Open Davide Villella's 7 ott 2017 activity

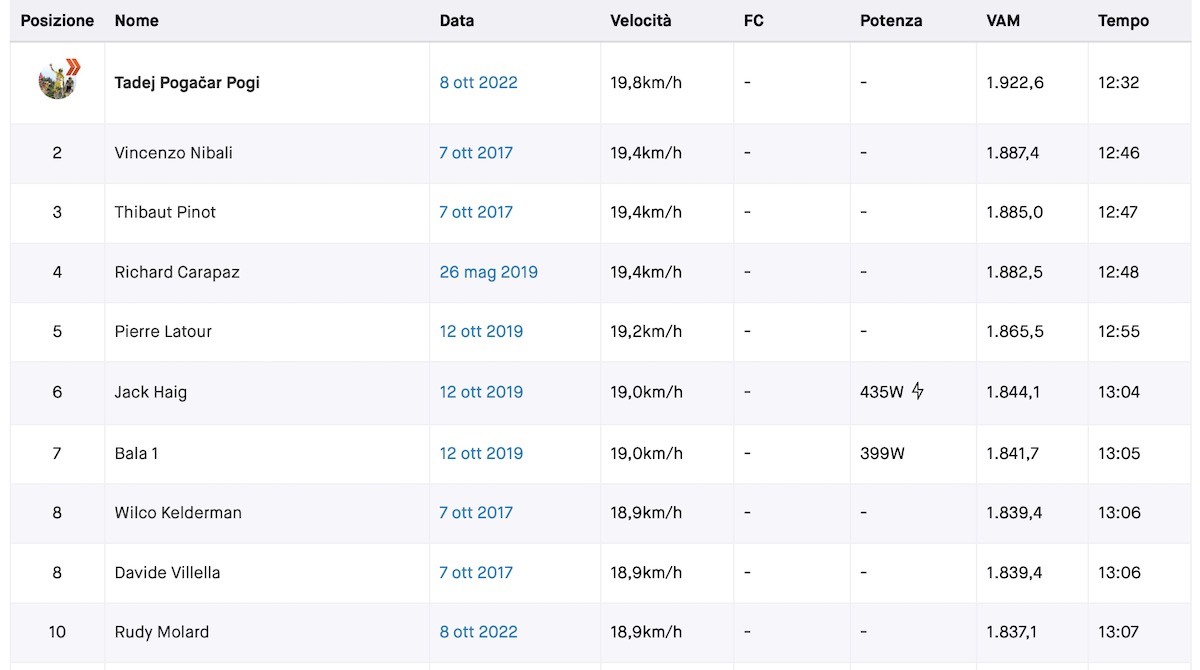tap(476, 573)
